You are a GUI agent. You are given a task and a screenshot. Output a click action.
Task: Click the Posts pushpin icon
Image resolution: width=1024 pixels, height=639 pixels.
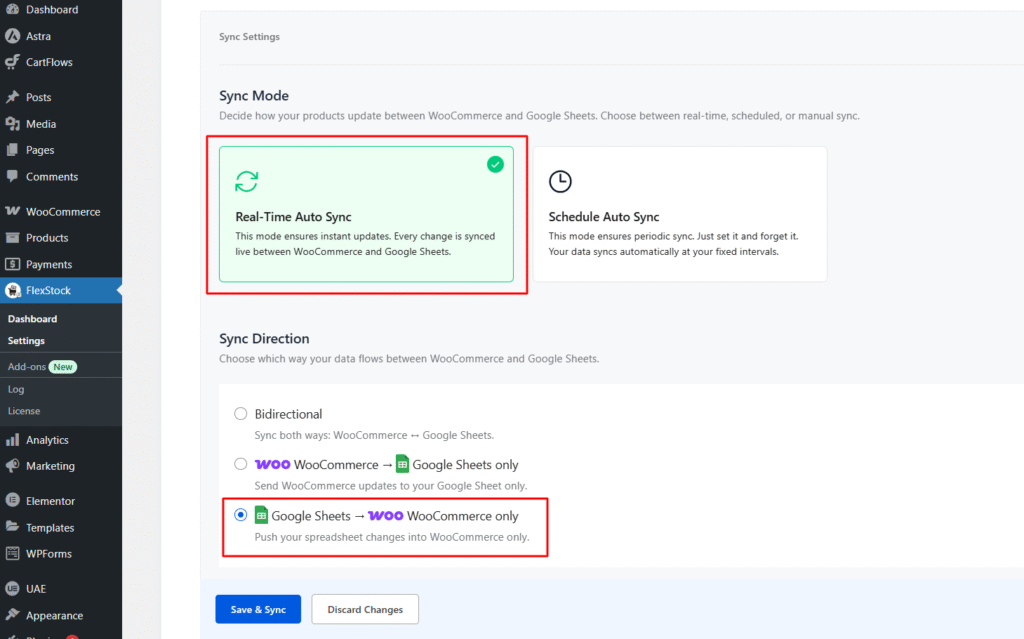point(12,97)
